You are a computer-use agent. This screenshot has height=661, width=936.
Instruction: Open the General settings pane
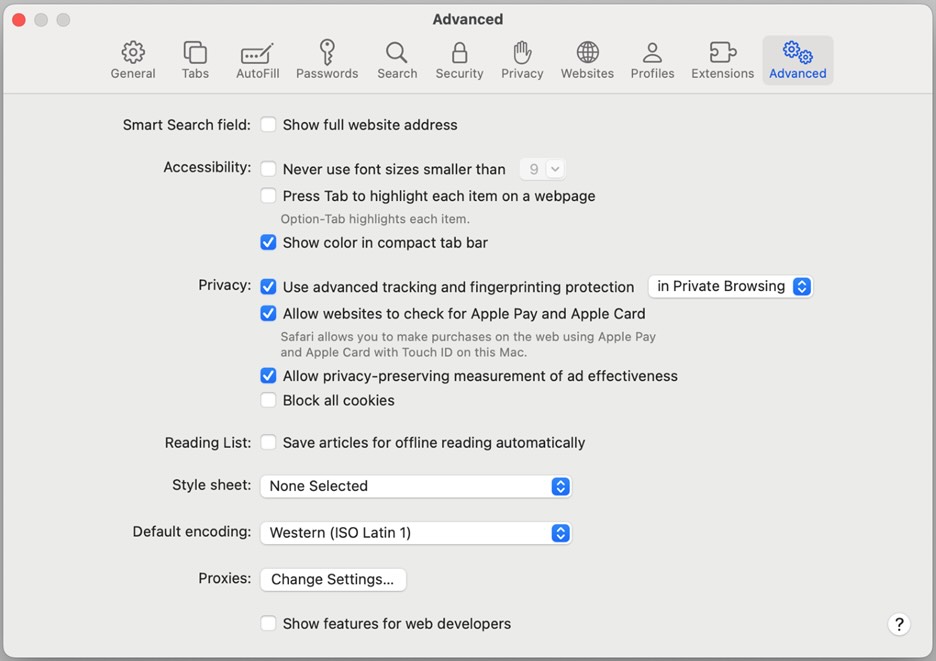click(133, 60)
